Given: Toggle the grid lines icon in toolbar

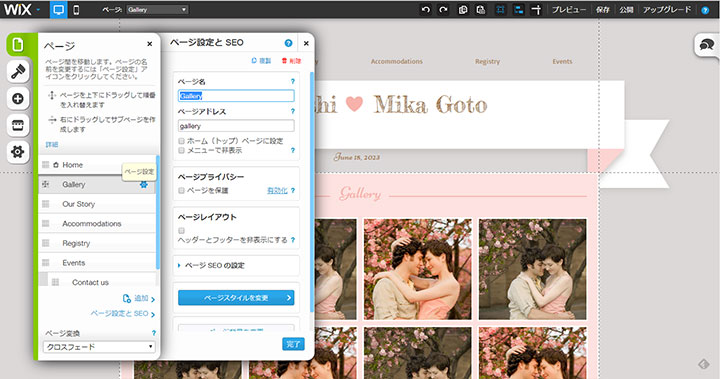Looking at the screenshot, I should click(x=501, y=10).
